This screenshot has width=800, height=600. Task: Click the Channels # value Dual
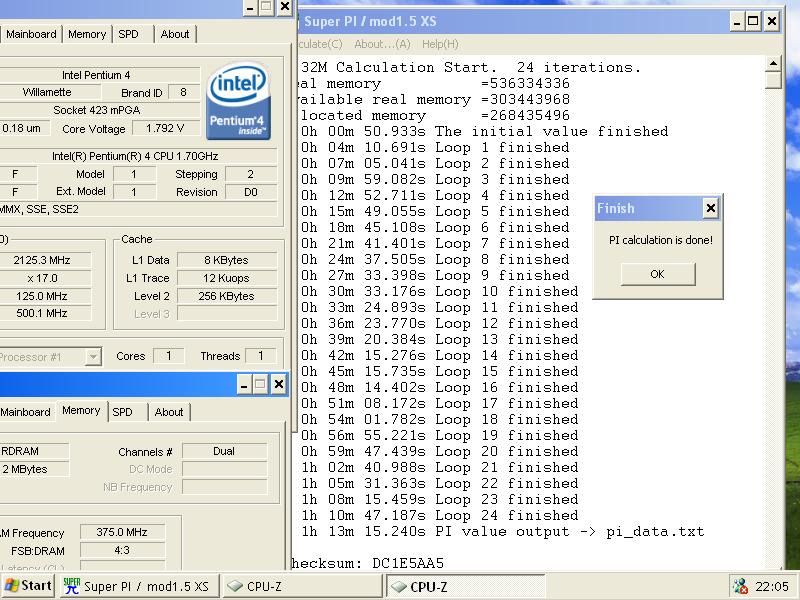click(x=224, y=452)
